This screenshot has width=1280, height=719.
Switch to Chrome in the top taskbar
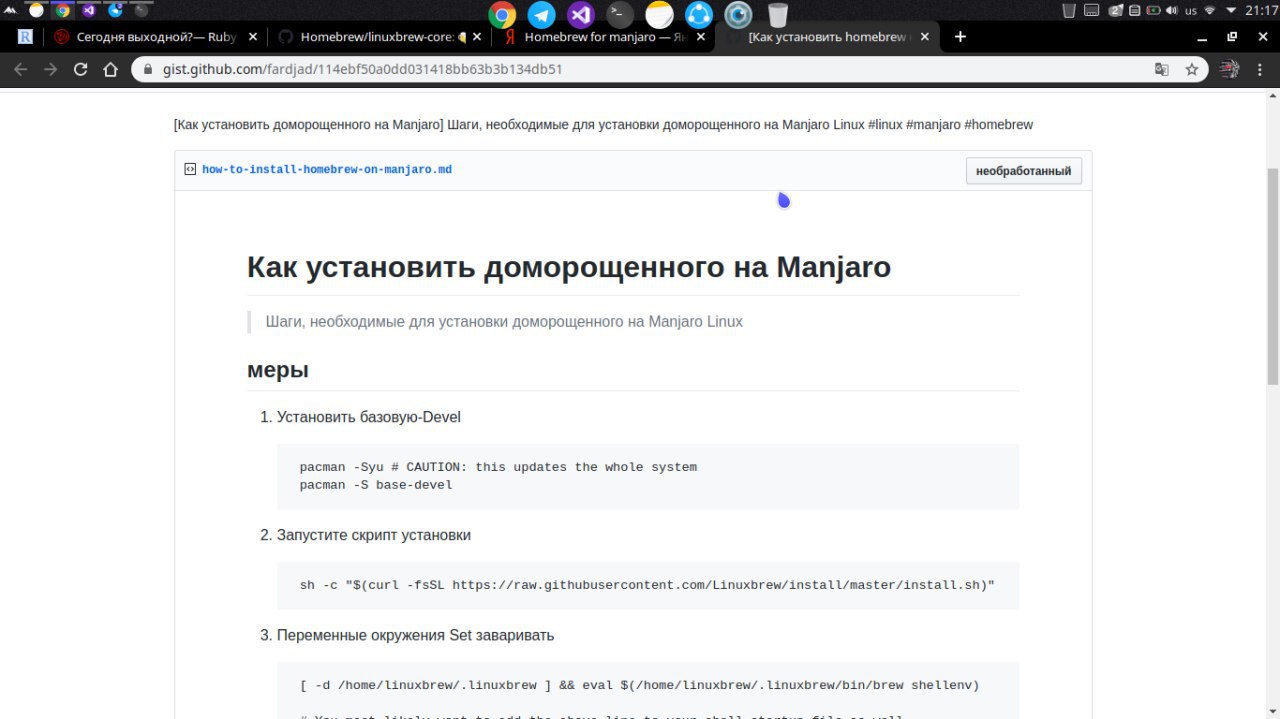point(62,10)
